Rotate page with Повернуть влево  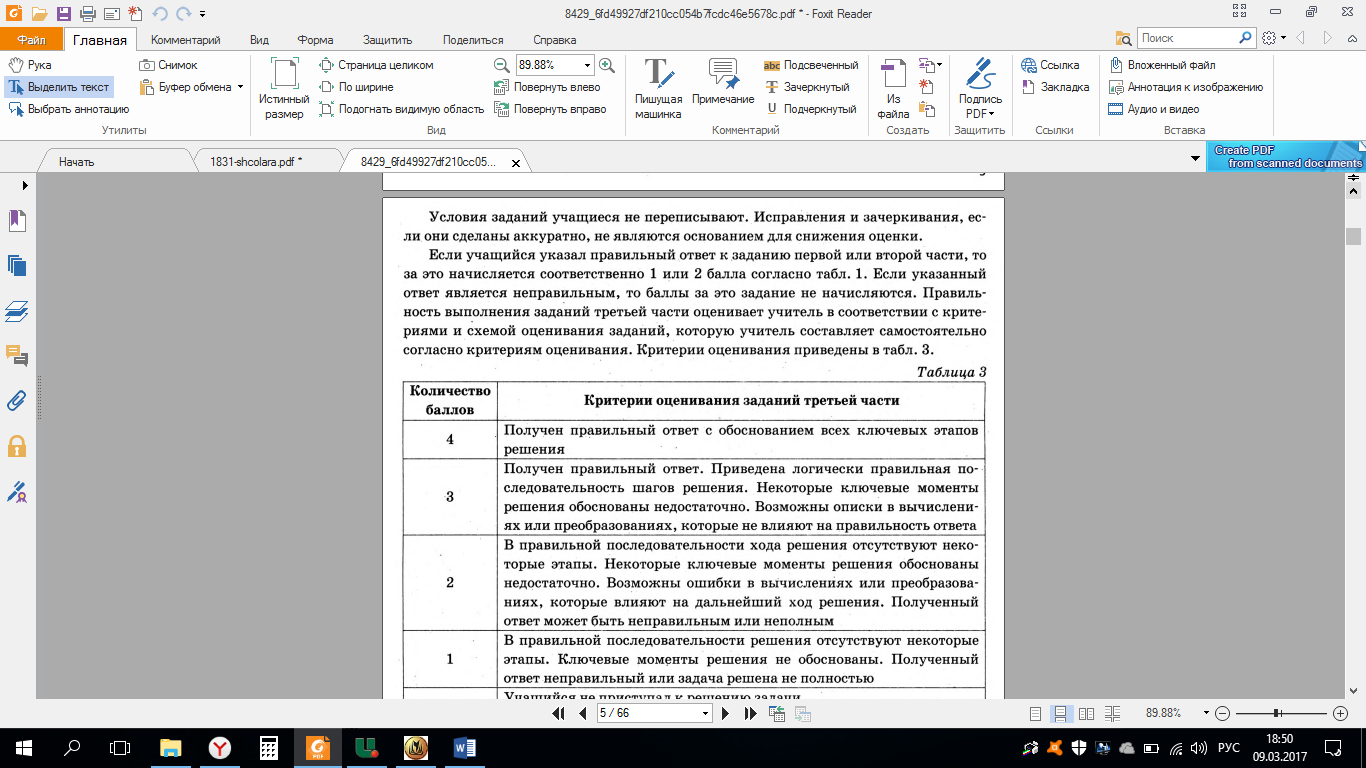548,87
